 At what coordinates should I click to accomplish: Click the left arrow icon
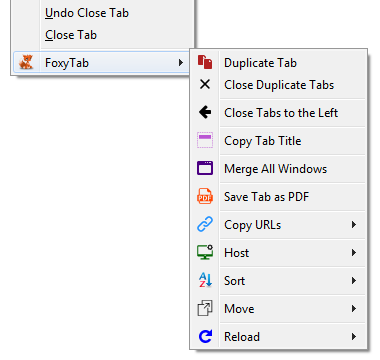pyautogui.click(x=205, y=112)
